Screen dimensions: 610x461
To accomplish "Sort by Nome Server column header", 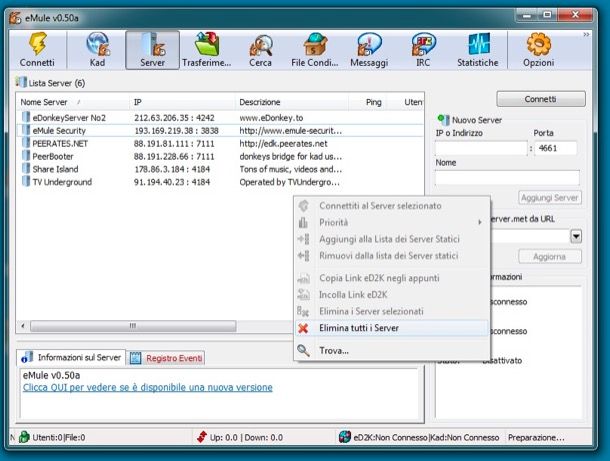I will 73,102.
